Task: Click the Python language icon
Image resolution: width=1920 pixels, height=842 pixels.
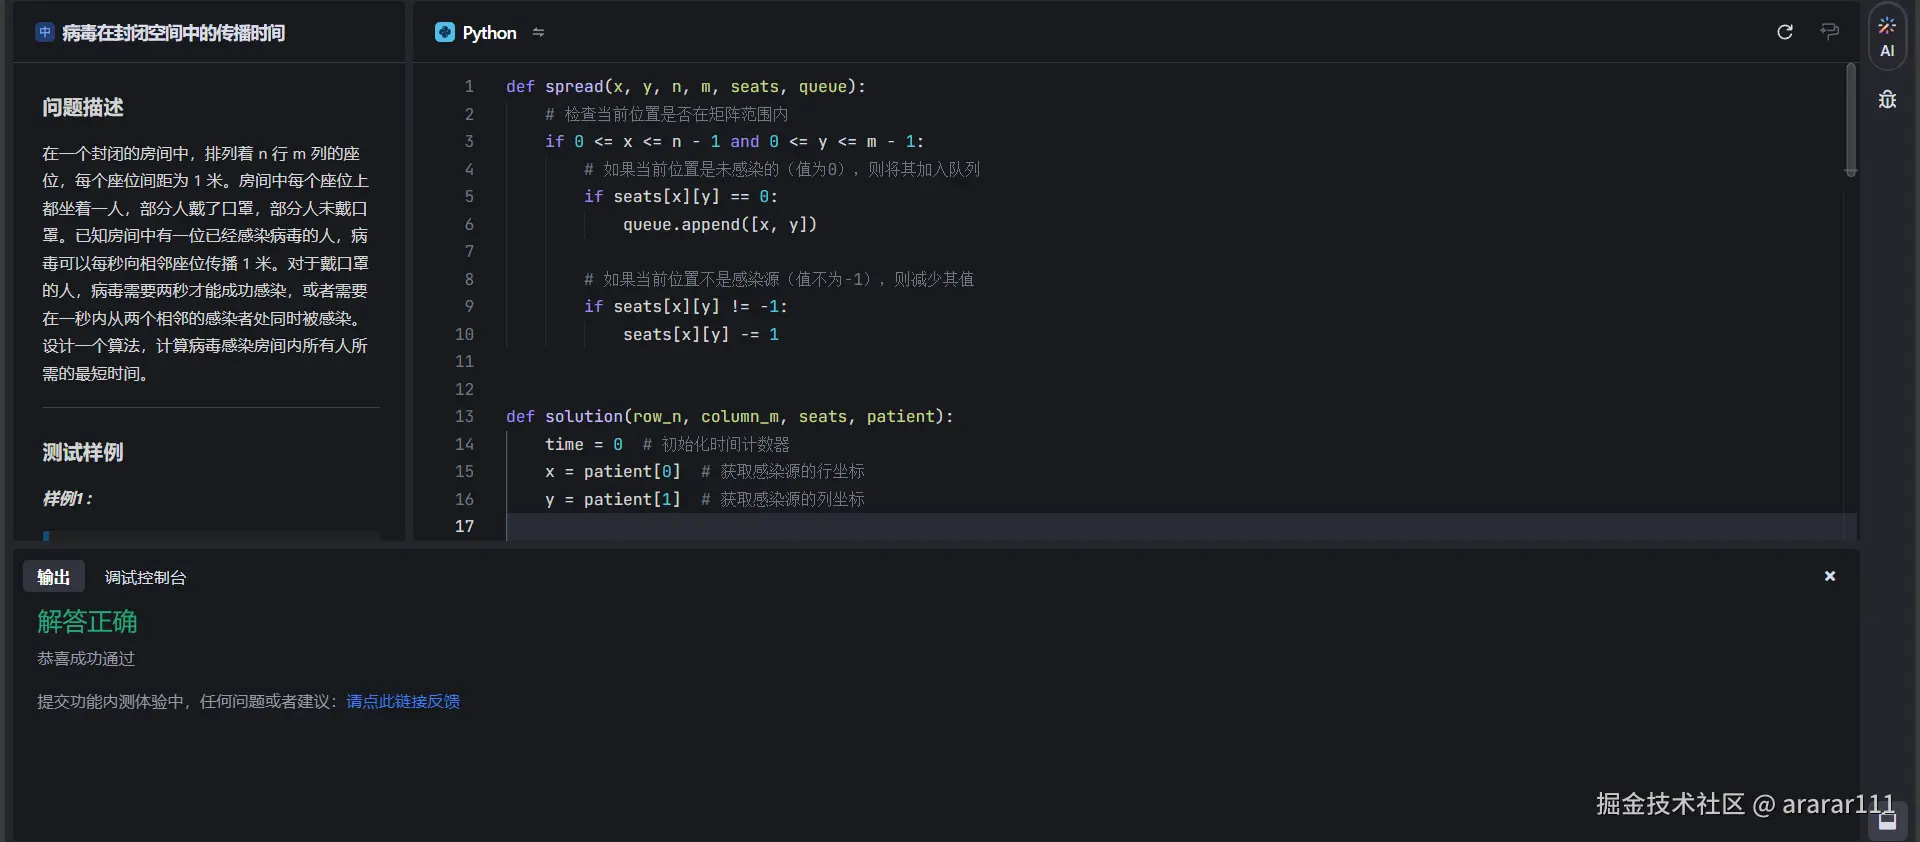Action: tap(445, 32)
